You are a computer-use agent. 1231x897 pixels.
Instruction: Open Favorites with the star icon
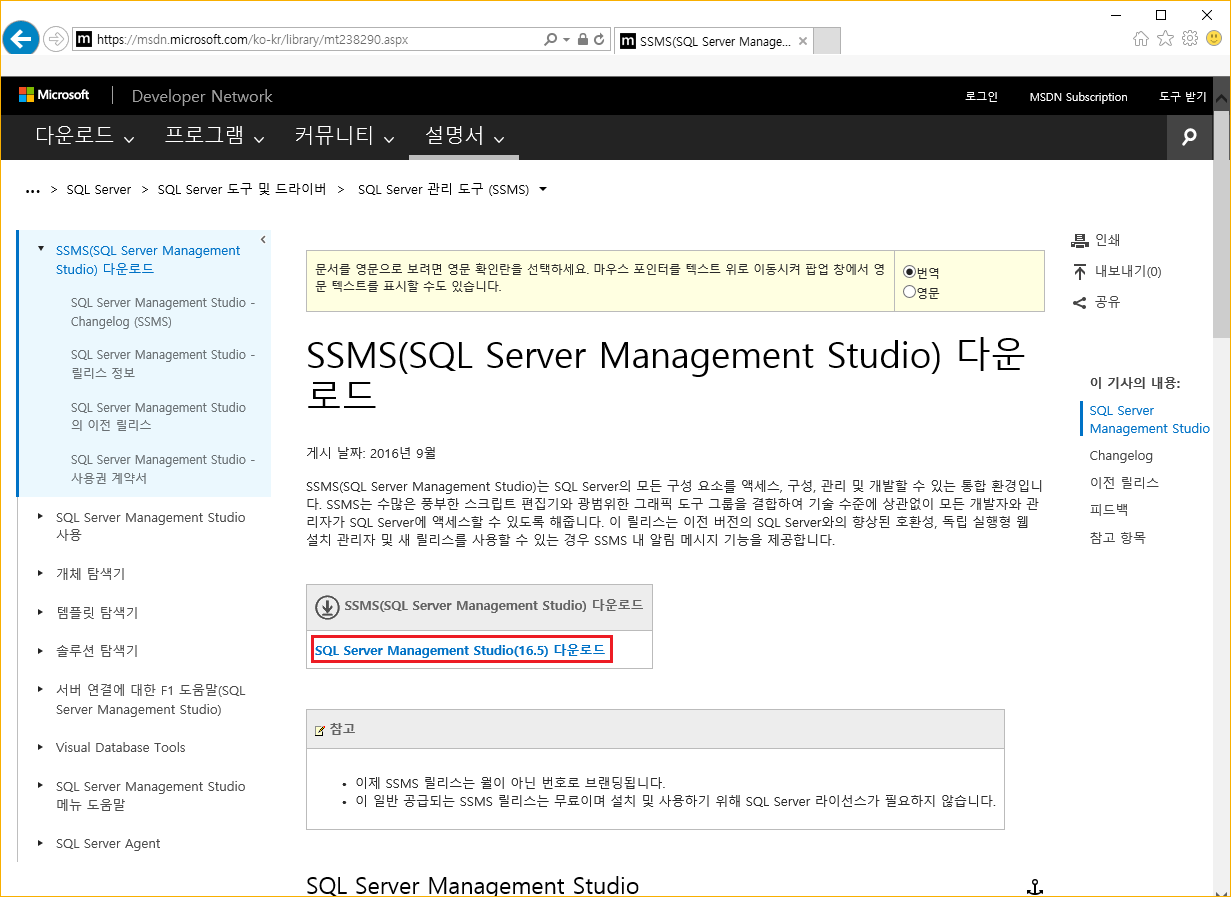pos(1165,39)
